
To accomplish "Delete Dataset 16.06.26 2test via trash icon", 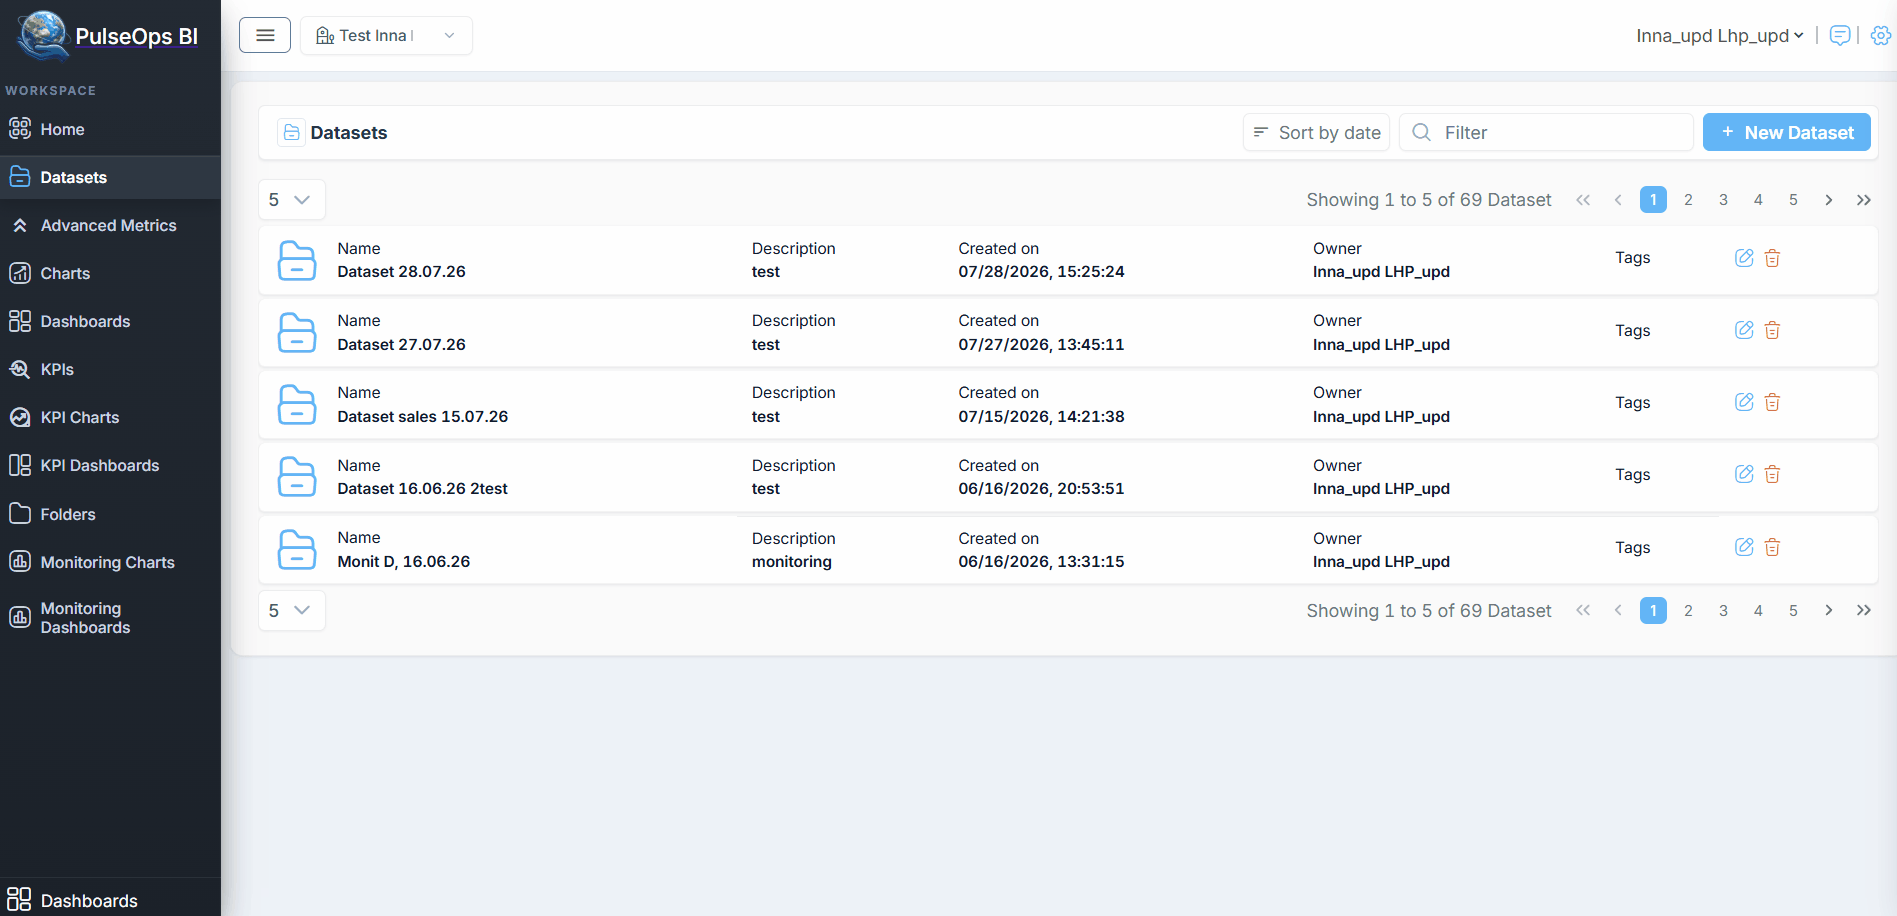I will (x=1772, y=474).
